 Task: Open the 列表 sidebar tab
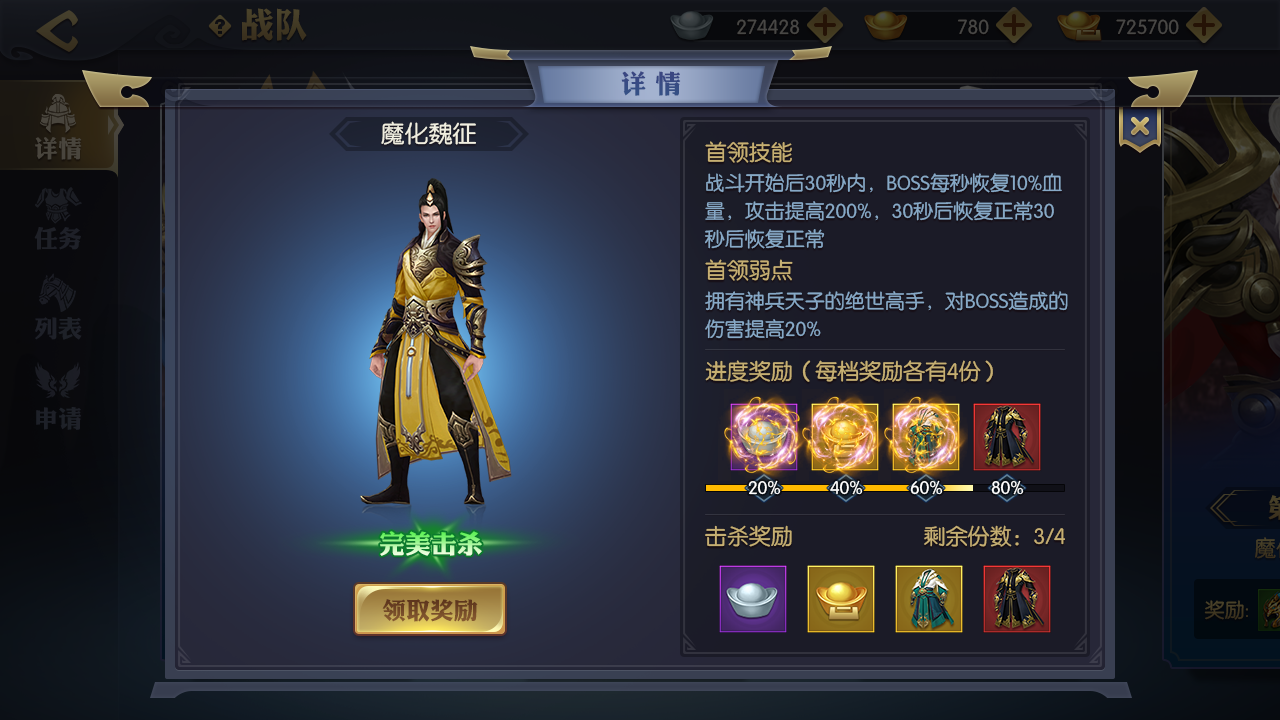(x=58, y=308)
